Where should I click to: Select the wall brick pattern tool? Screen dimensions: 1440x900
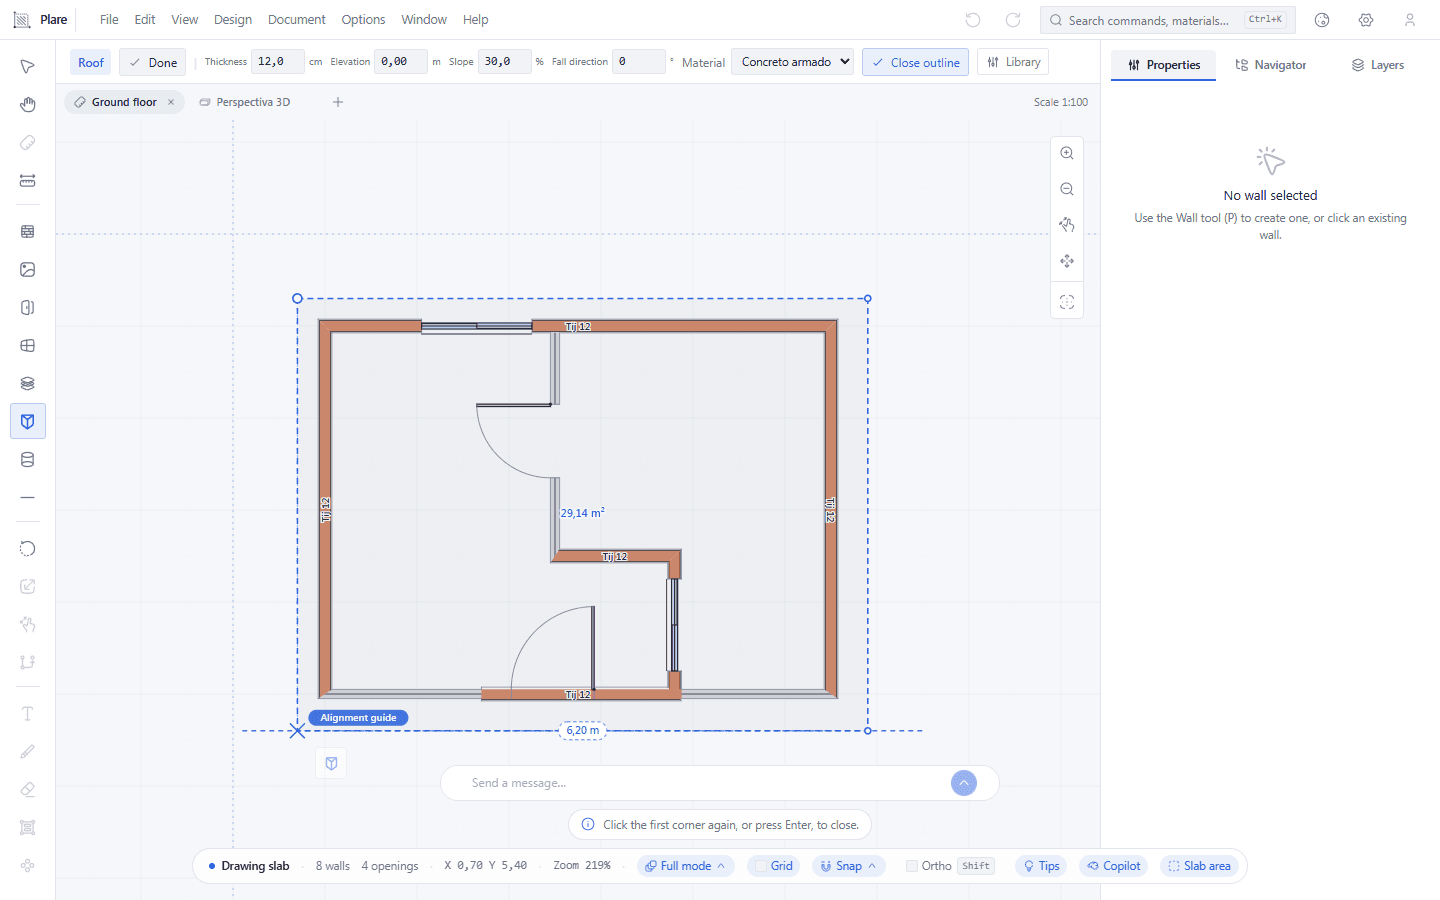pos(27,231)
